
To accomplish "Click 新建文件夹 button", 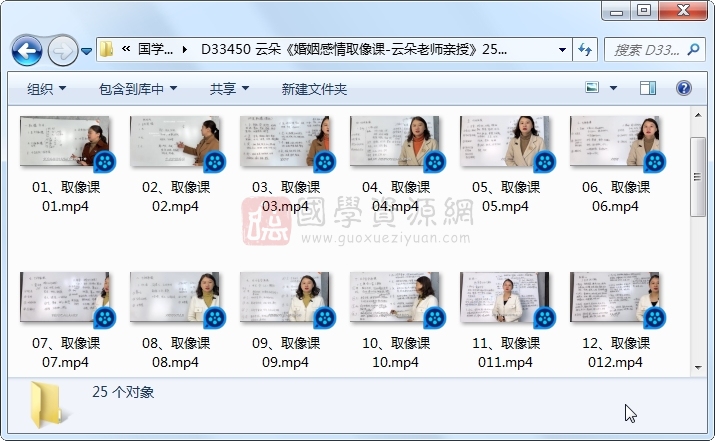I will click(314, 89).
